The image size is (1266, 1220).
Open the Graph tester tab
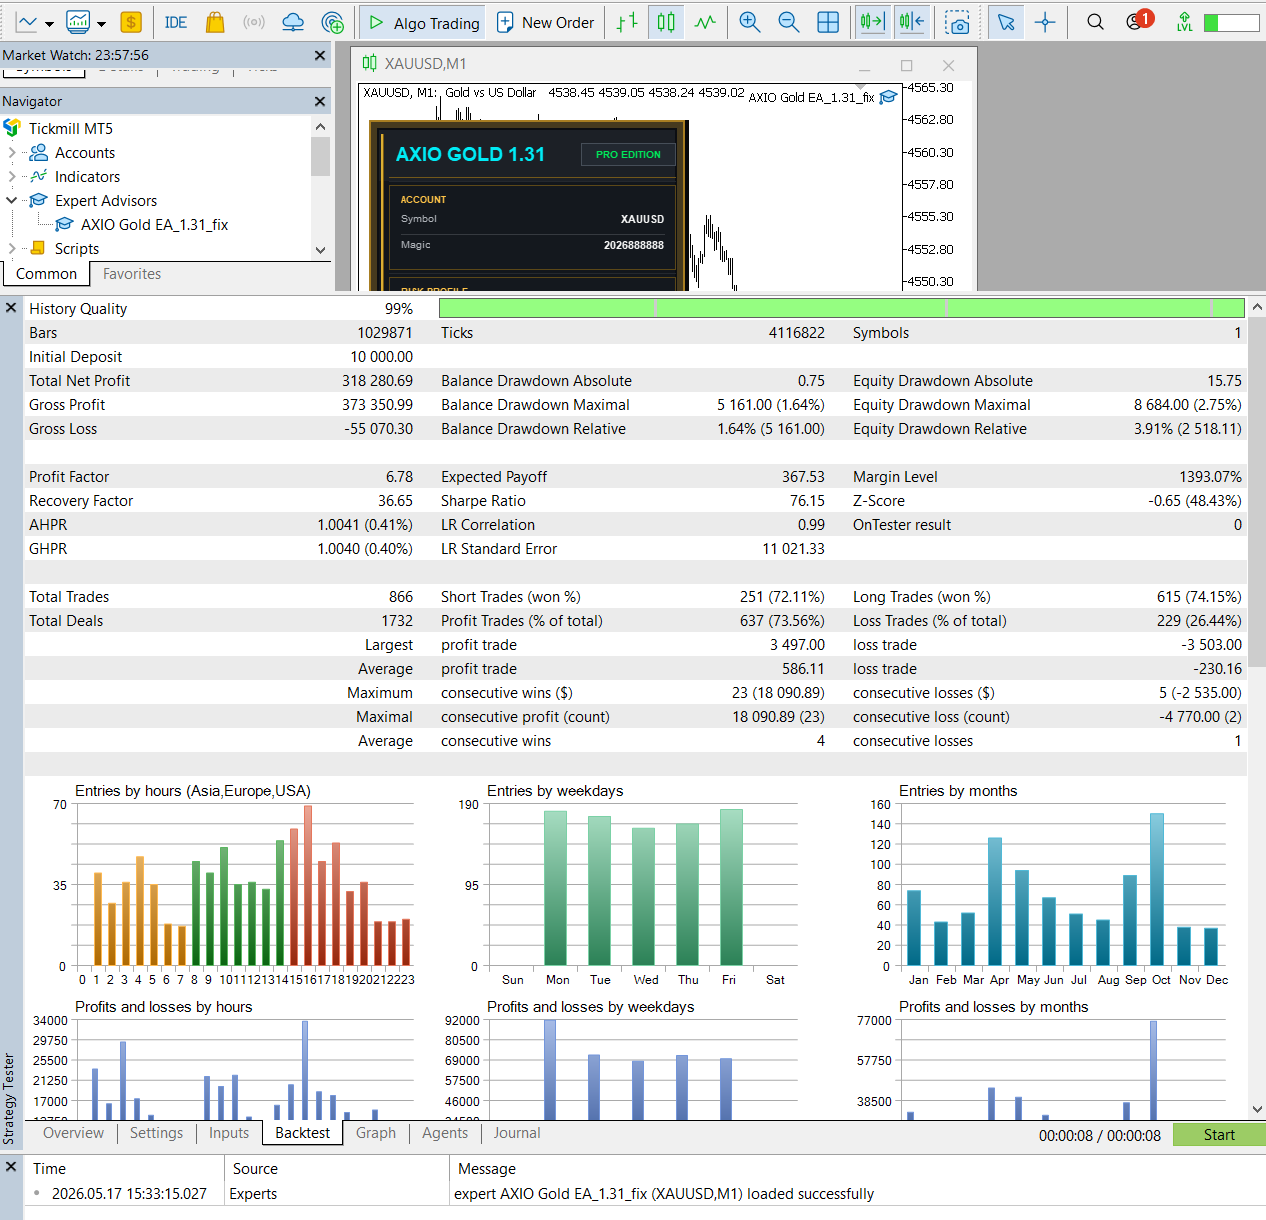(376, 1133)
